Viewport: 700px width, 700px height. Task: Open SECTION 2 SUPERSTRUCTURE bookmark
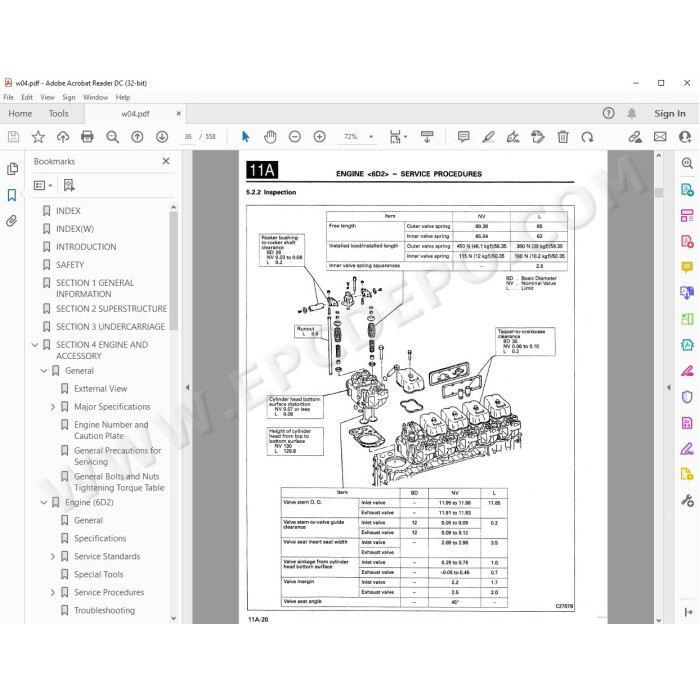tap(112, 308)
